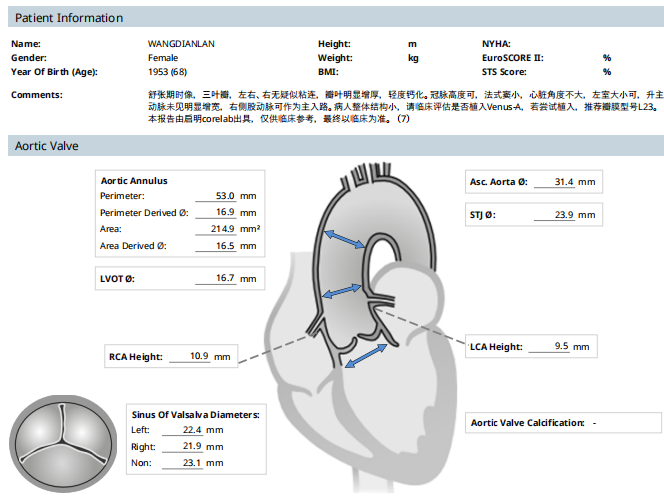This screenshot has width=664, height=502.
Task: Select the RCA Height value 10.9
Action: [198, 356]
